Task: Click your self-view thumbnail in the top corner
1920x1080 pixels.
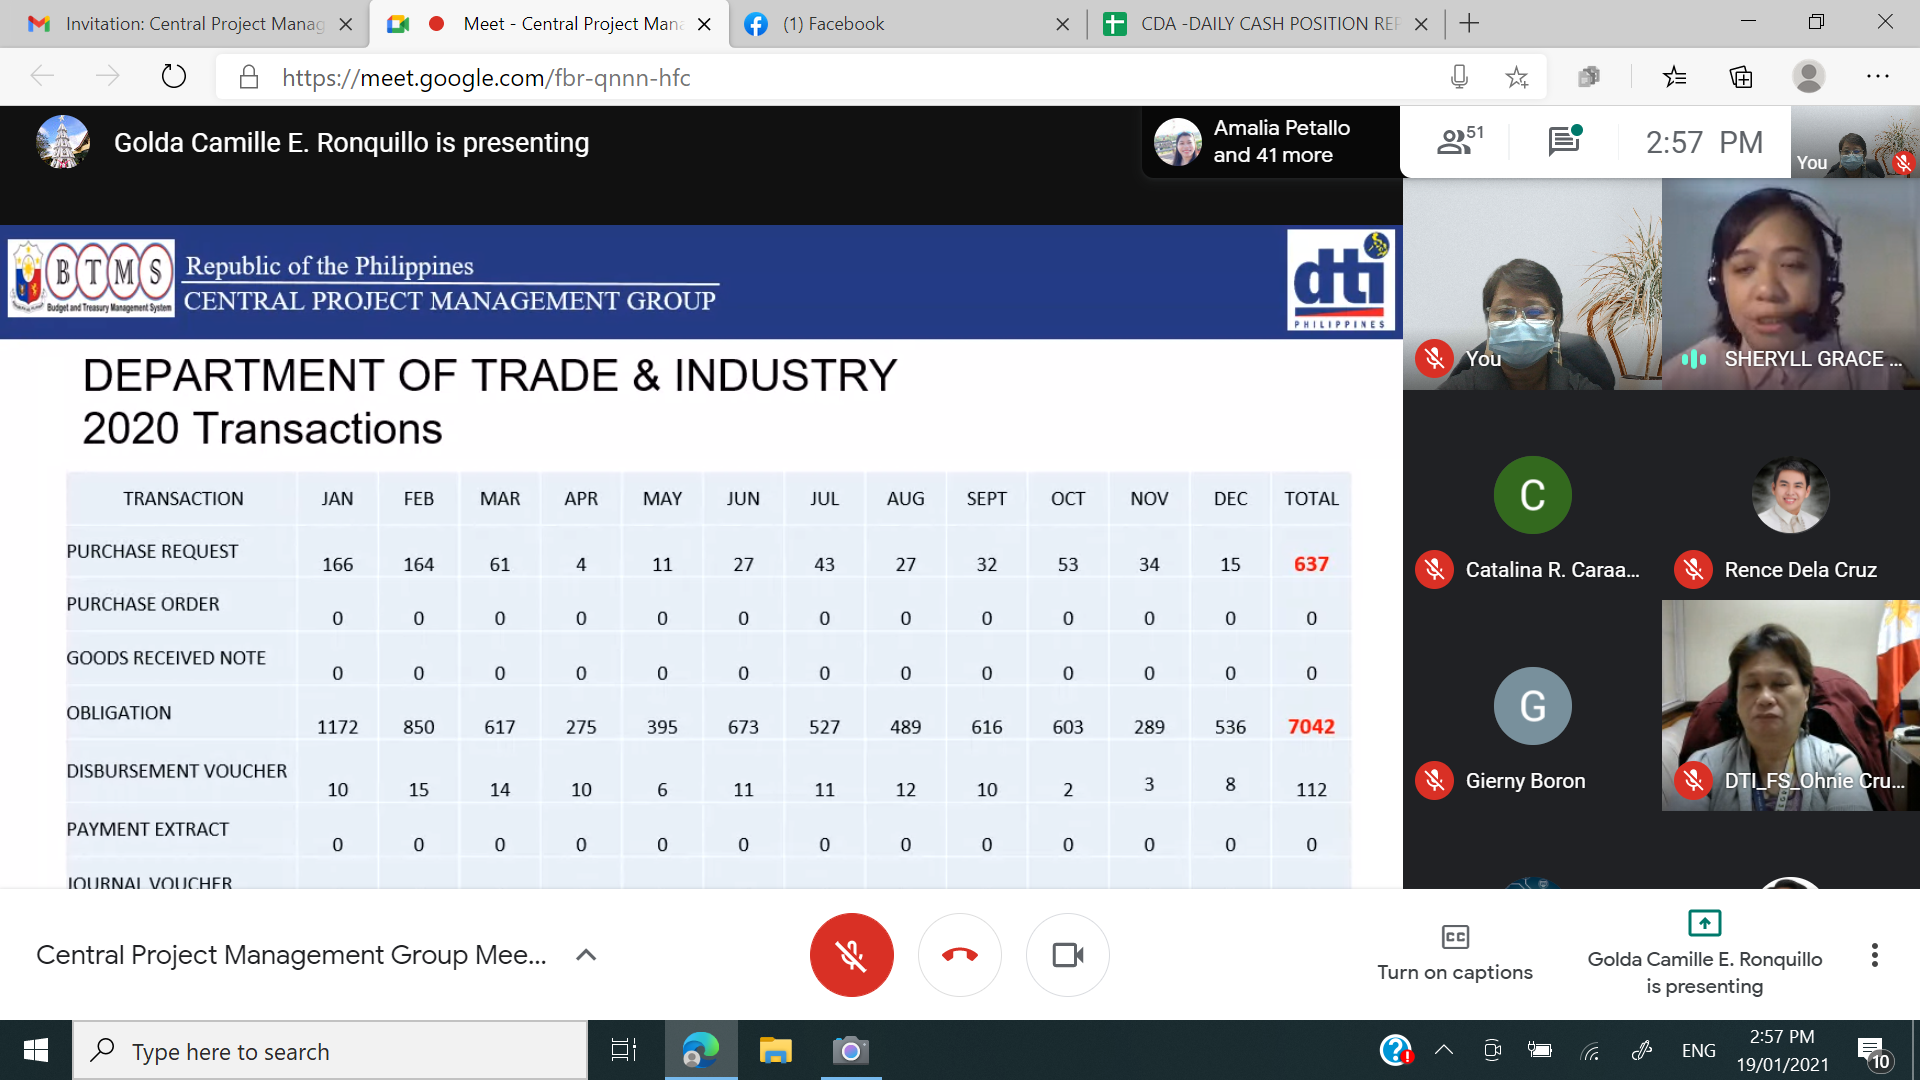Action: (1855, 142)
